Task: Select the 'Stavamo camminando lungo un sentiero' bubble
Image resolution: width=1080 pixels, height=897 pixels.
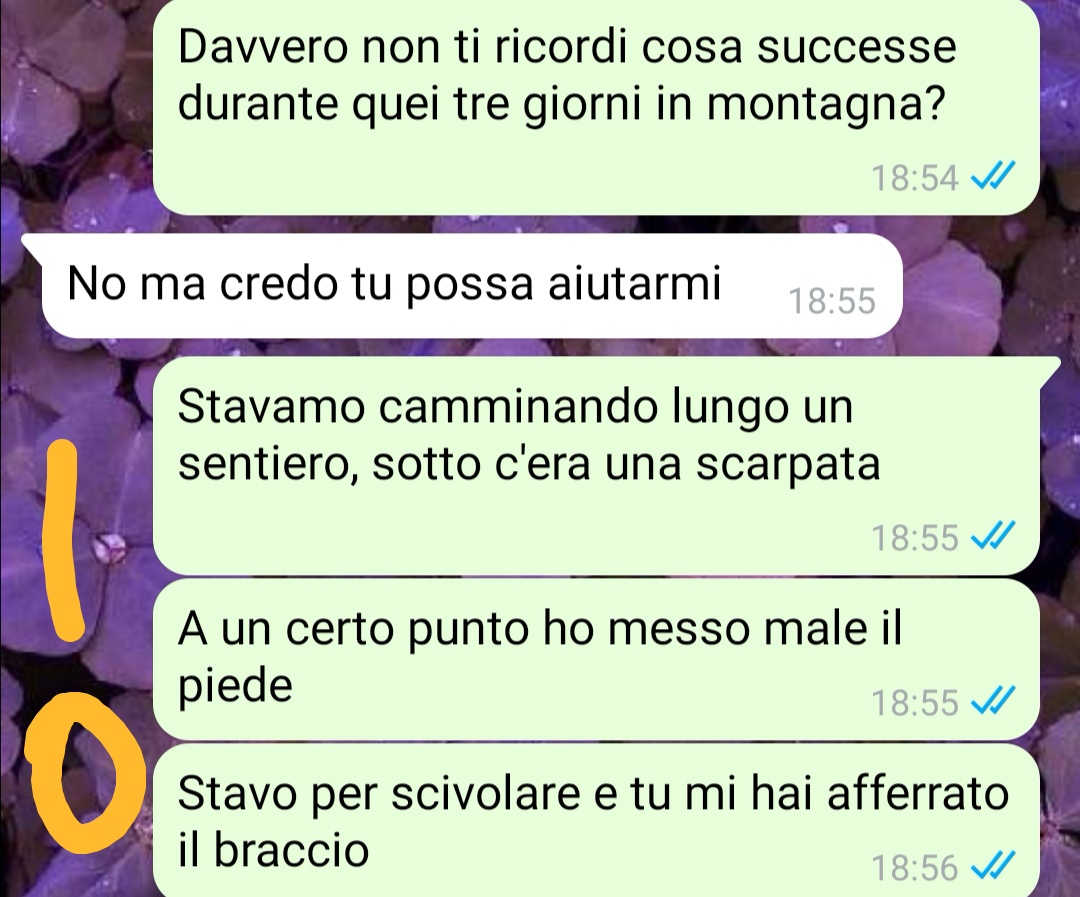Action: [x=606, y=466]
